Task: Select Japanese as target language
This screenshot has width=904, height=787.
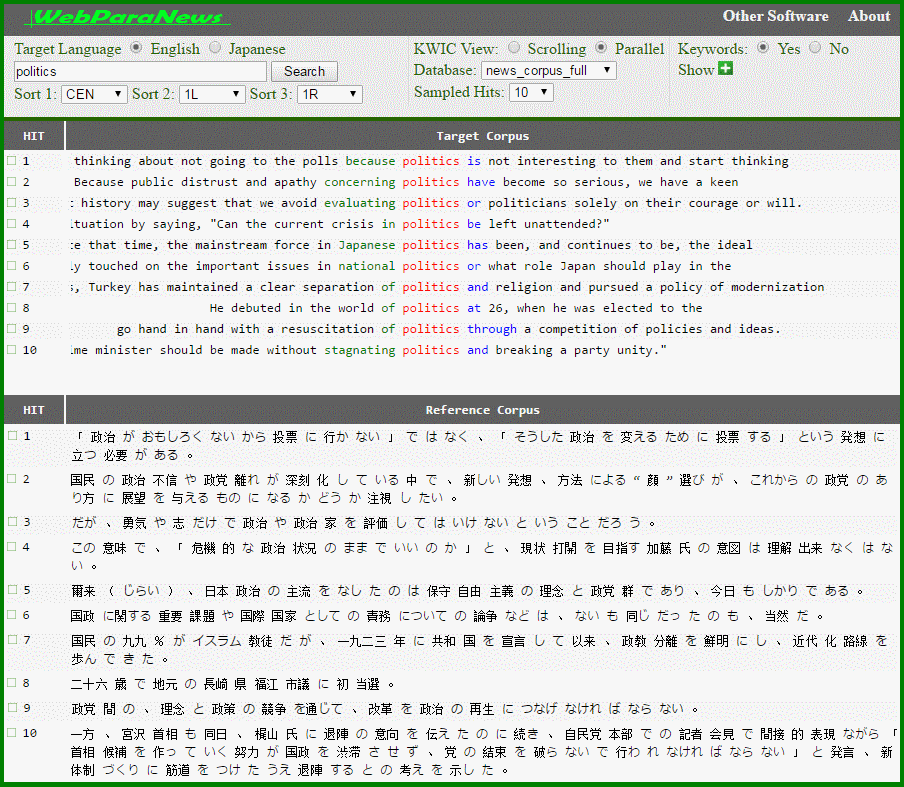Action: [x=215, y=48]
